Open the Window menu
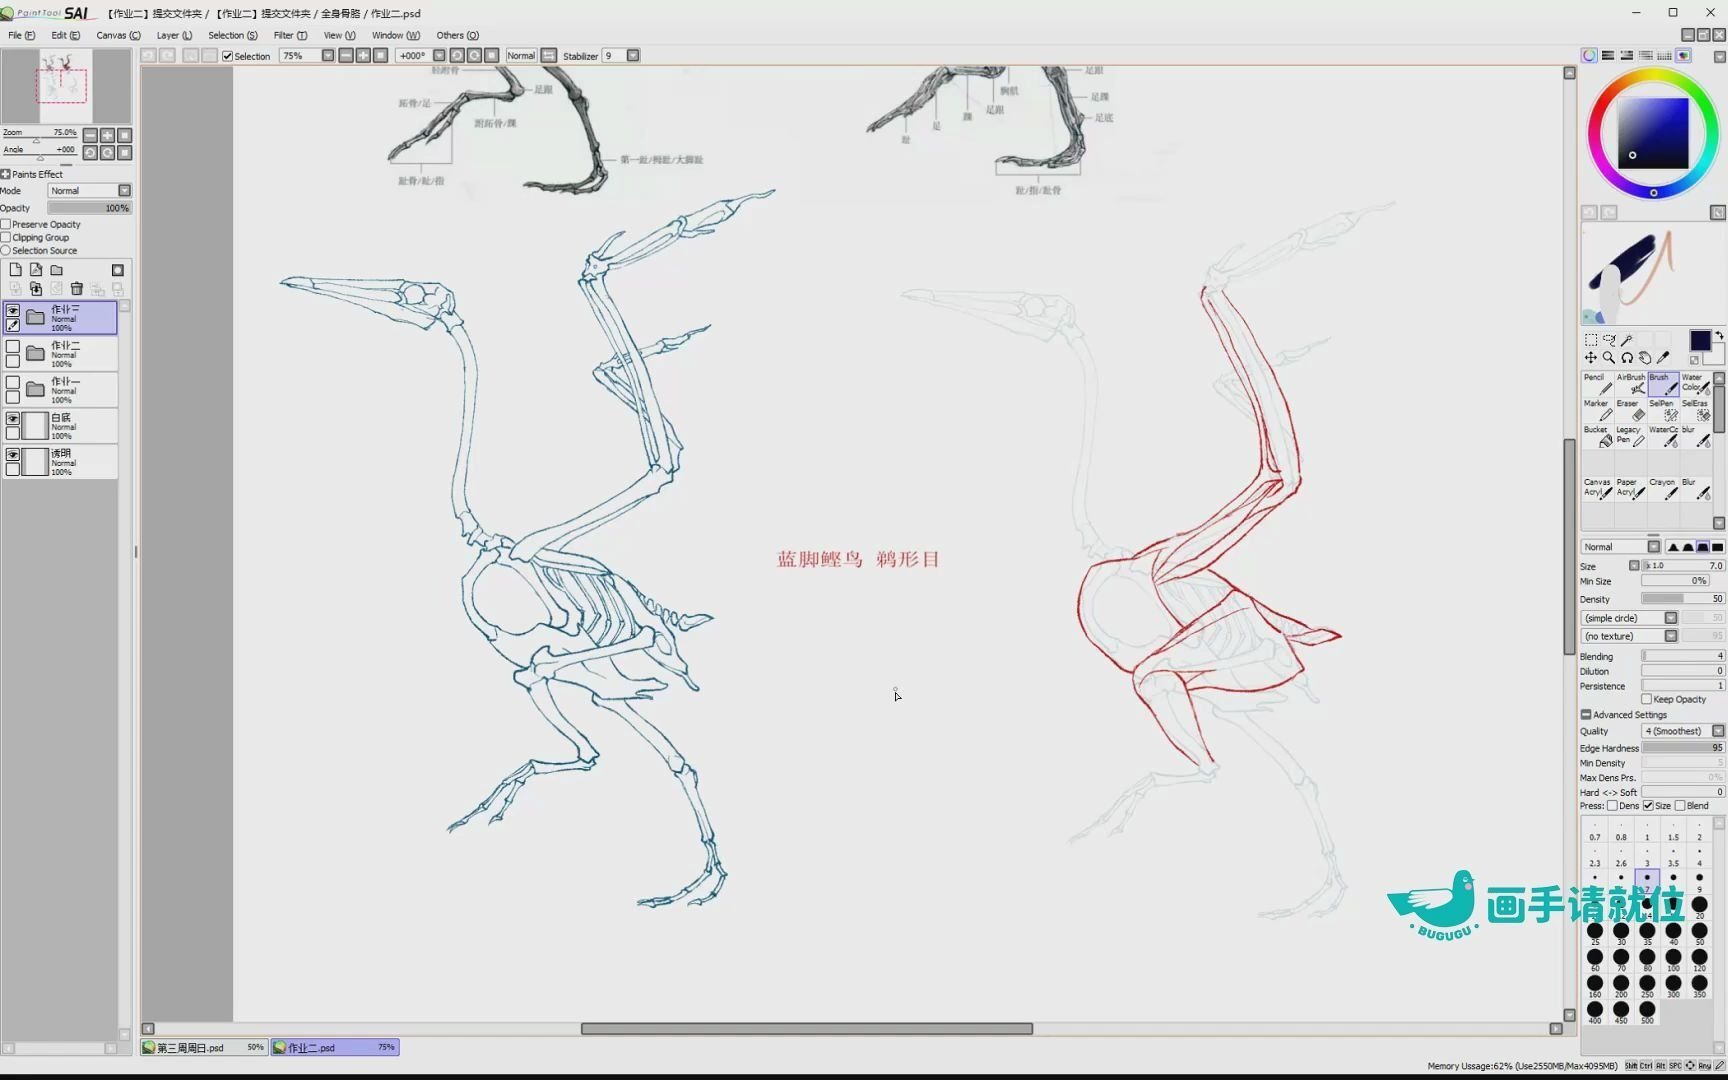 coord(395,35)
